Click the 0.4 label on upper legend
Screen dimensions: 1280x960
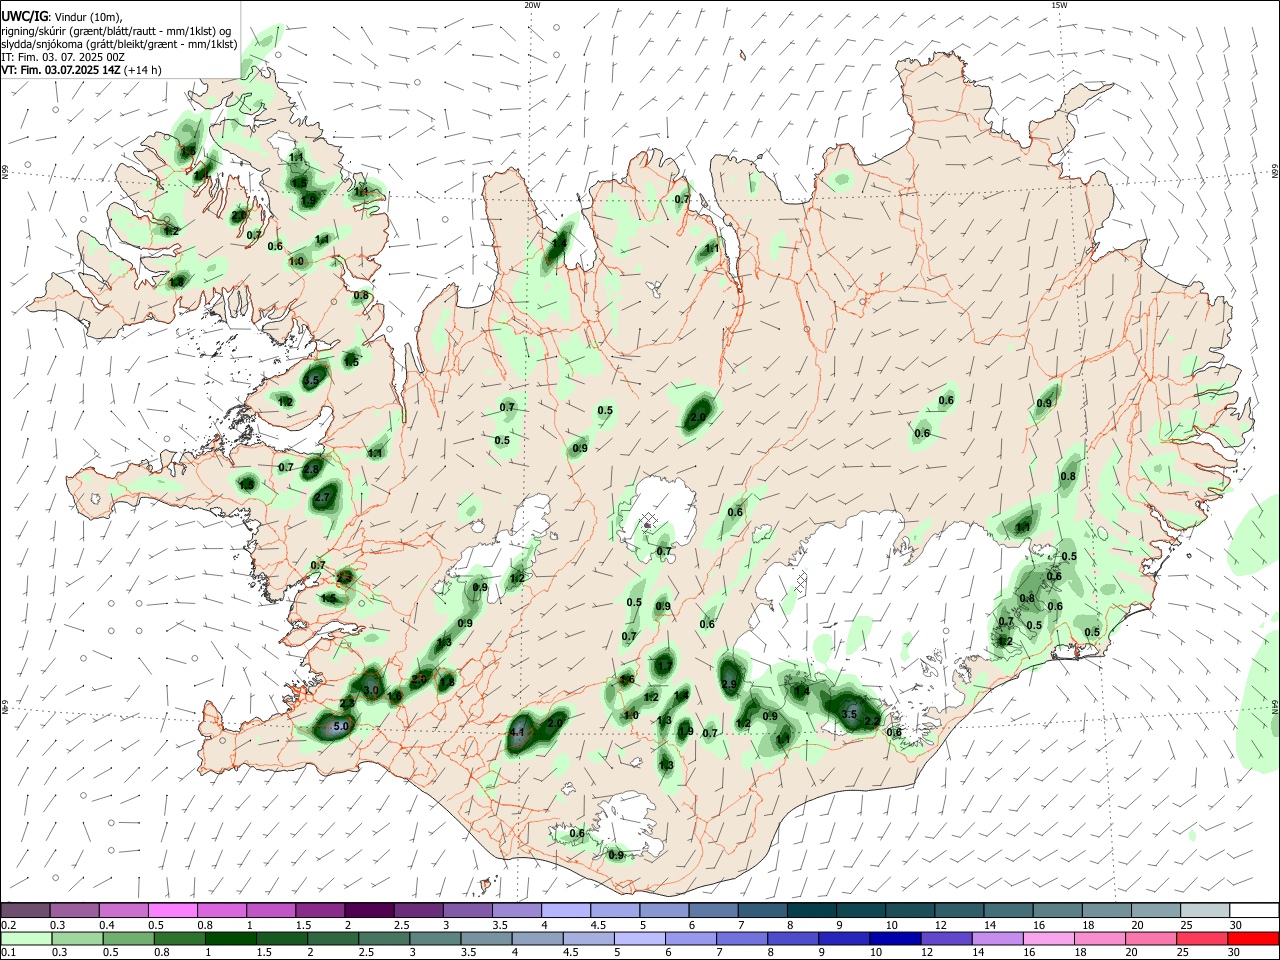tap(107, 925)
